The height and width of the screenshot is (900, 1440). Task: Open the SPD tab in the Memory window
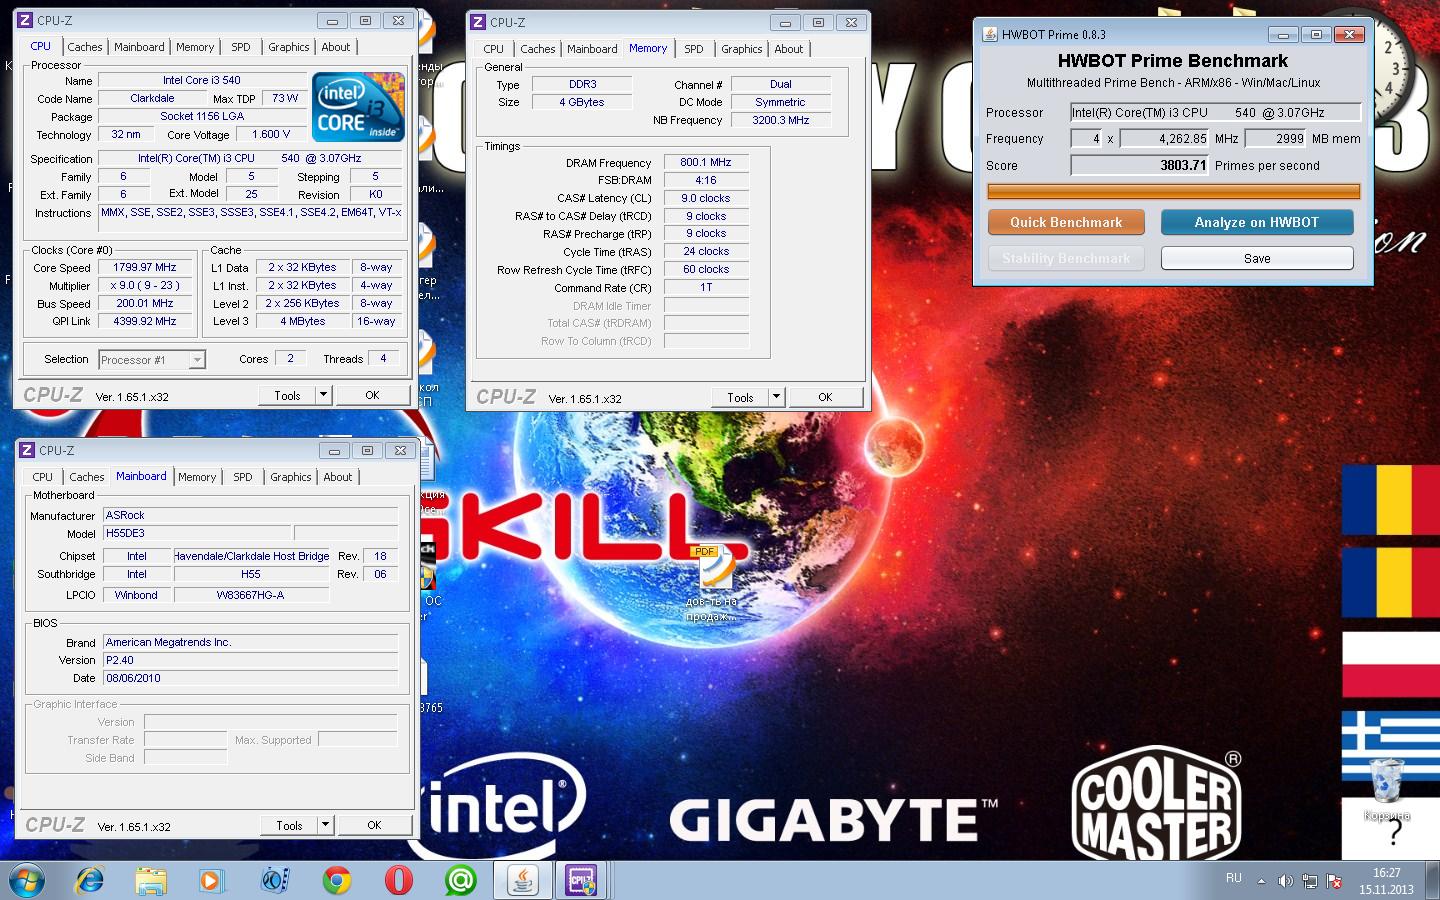tap(694, 49)
